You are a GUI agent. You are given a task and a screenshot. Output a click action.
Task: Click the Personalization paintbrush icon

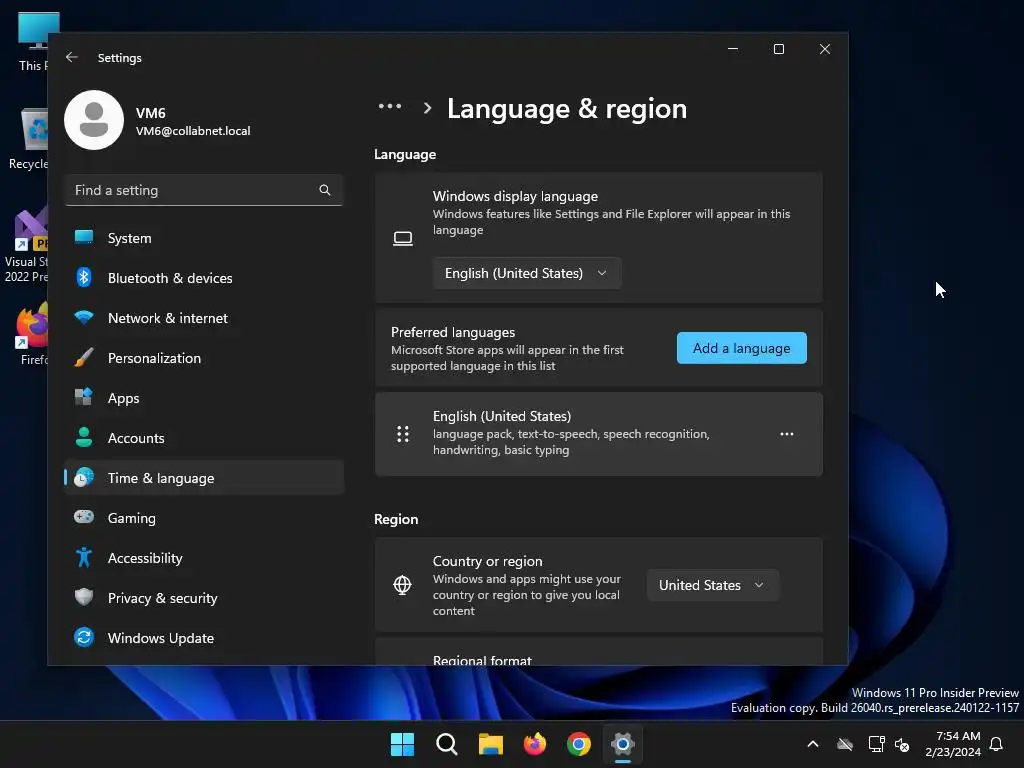tap(84, 358)
